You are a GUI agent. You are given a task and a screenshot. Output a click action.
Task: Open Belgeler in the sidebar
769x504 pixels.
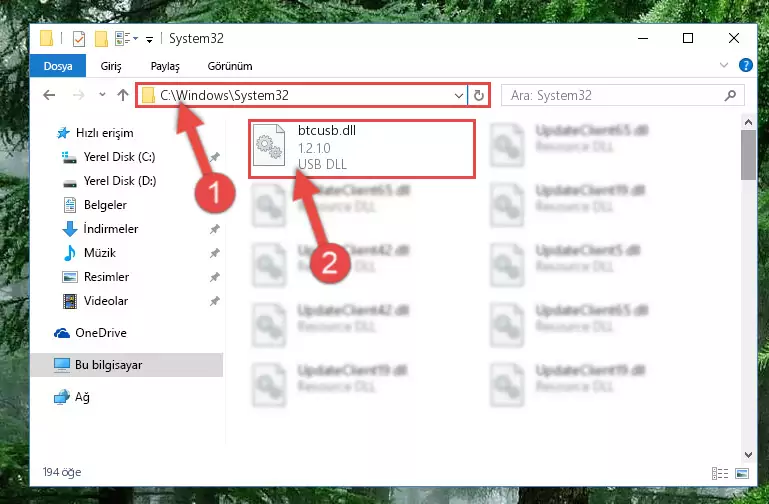point(105,205)
